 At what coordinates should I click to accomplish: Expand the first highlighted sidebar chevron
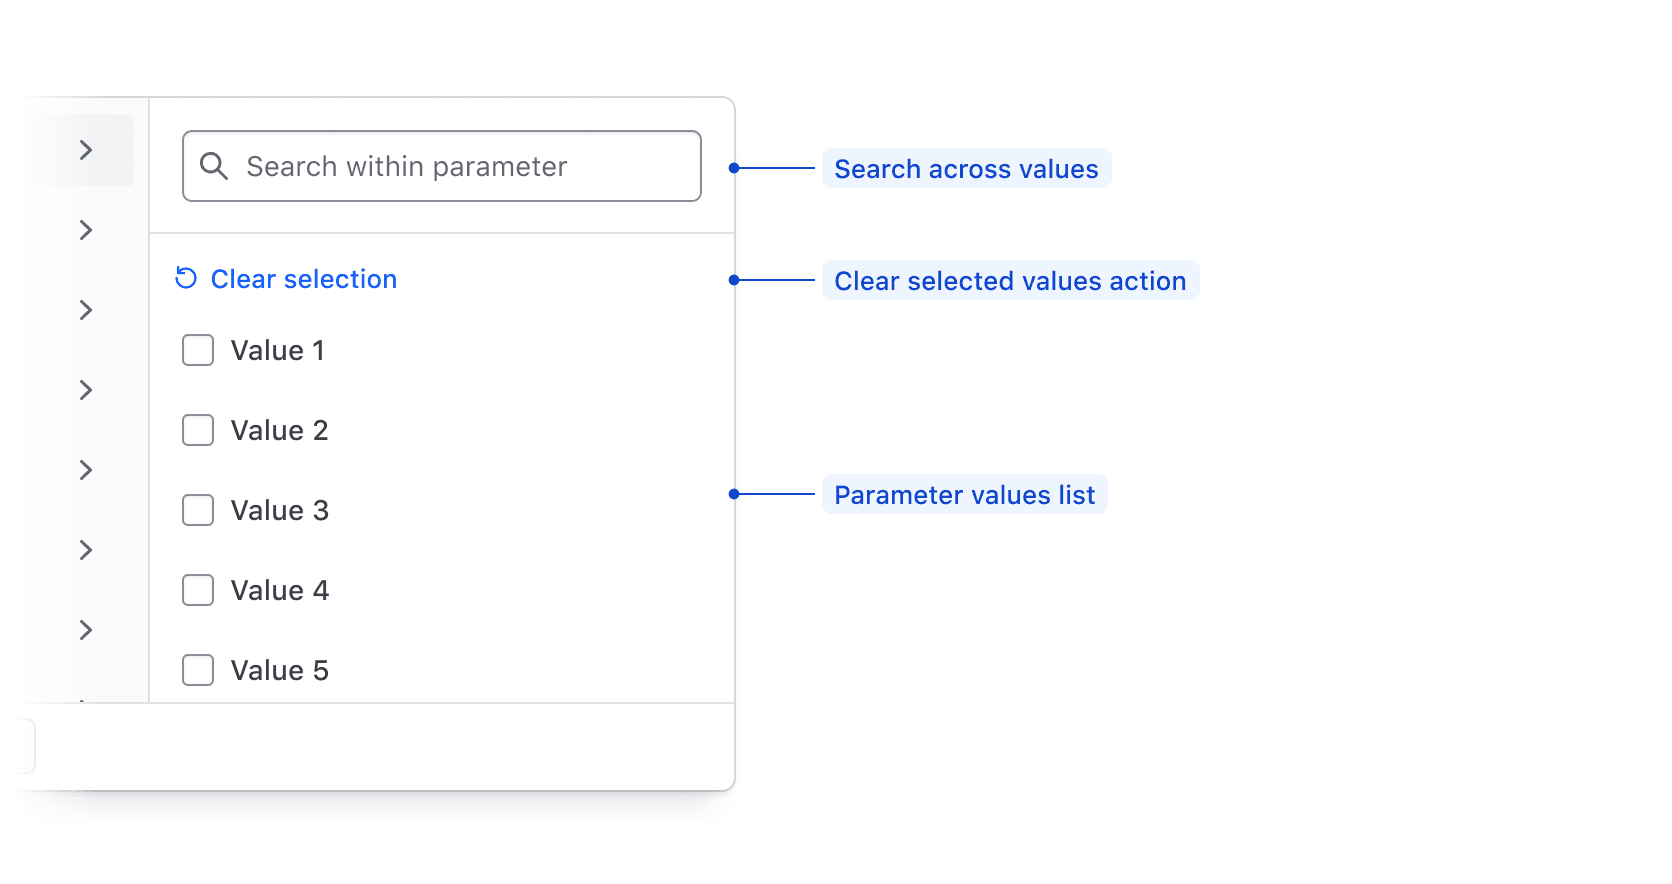coord(86,150)
